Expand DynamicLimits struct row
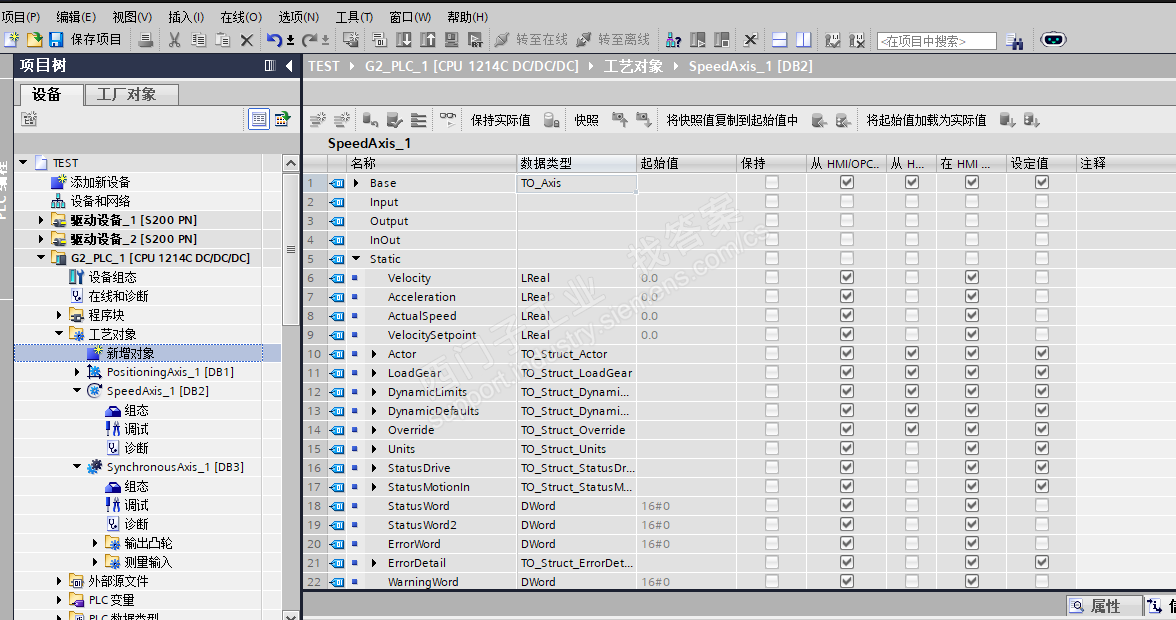Image resolution: width=1176 pixels, height=620 pixels. [x=374, y=391]
